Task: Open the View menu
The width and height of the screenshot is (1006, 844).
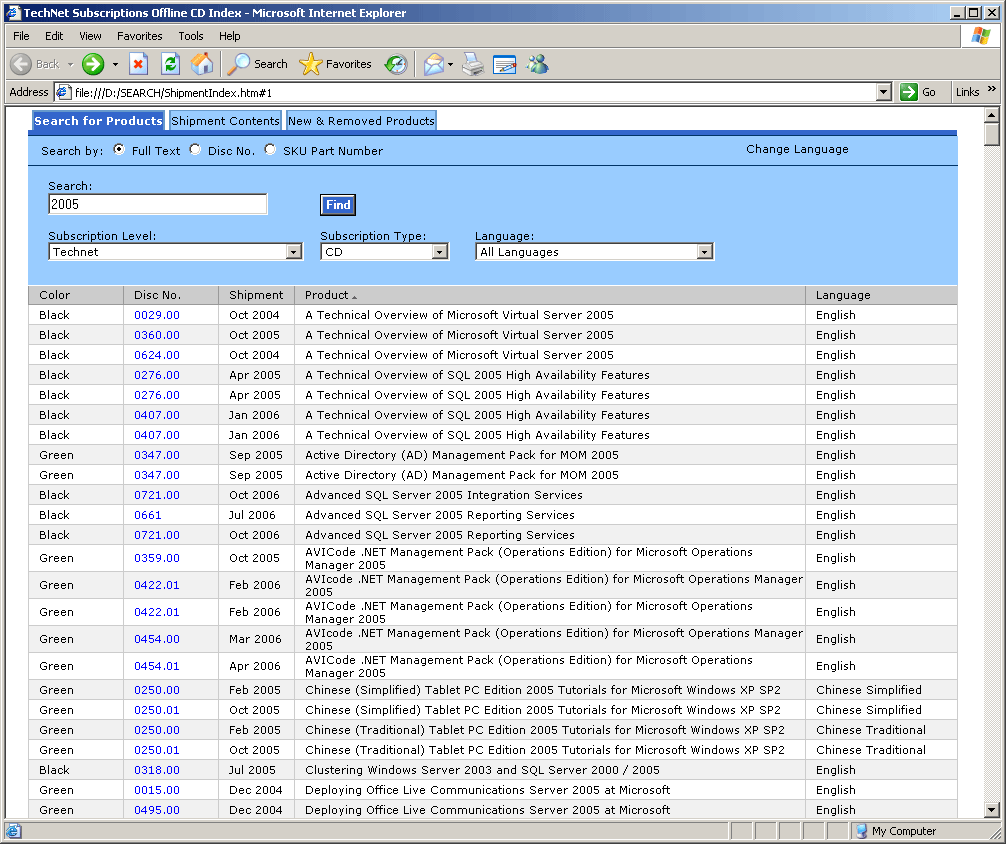Action: tap(90, 36)
